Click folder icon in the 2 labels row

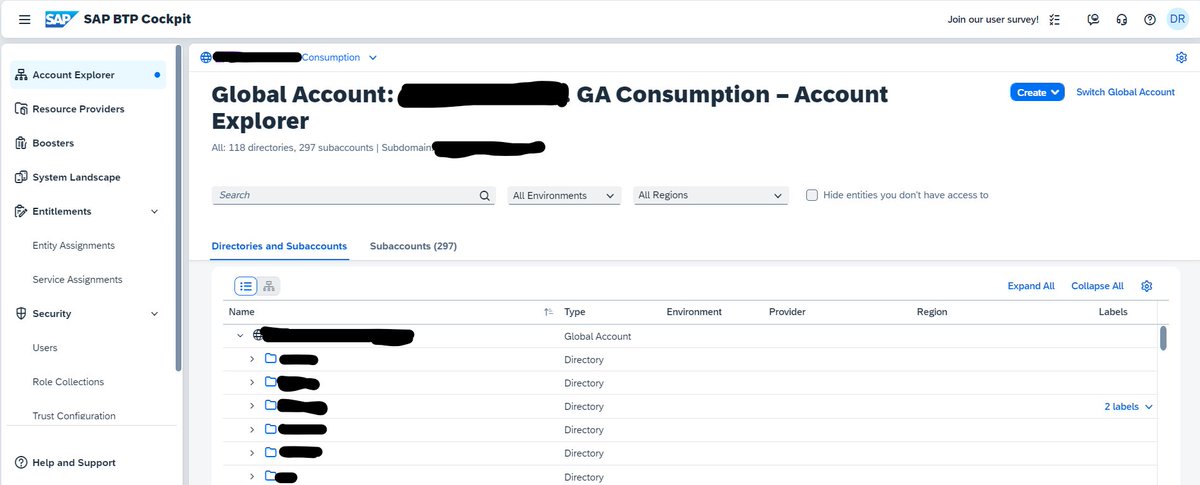pos(271,405)
